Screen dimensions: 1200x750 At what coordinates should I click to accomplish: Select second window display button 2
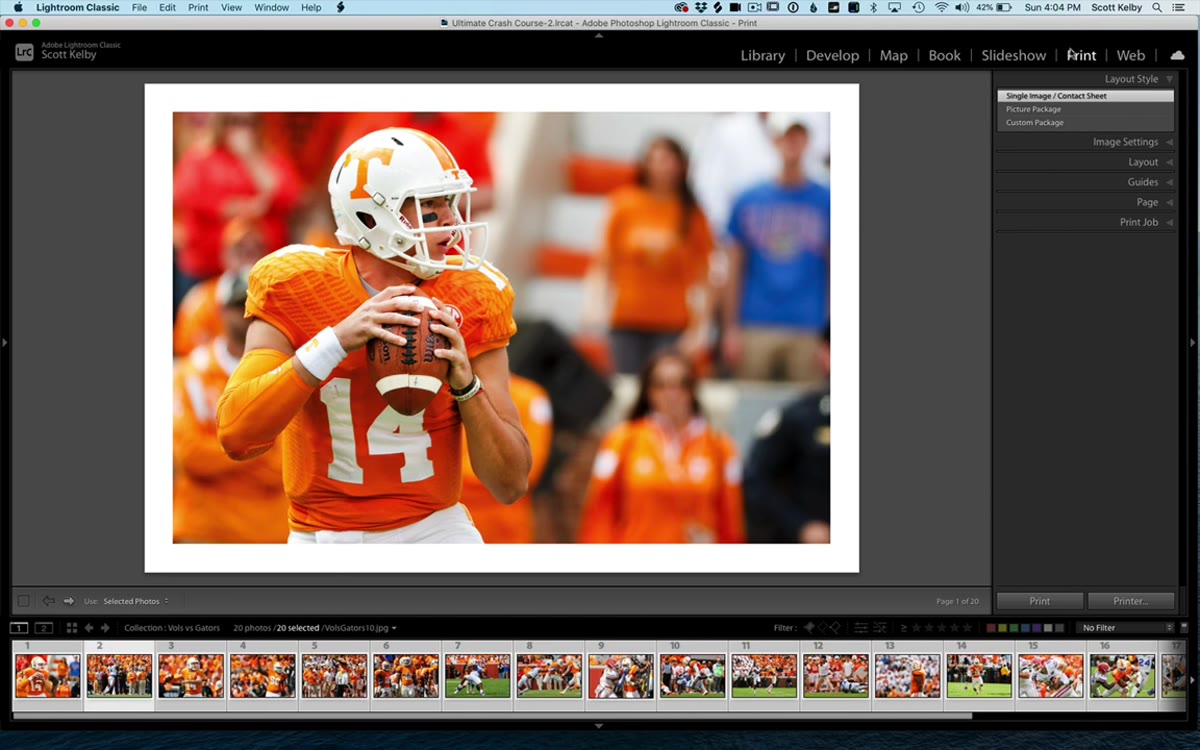pos(44,628)
